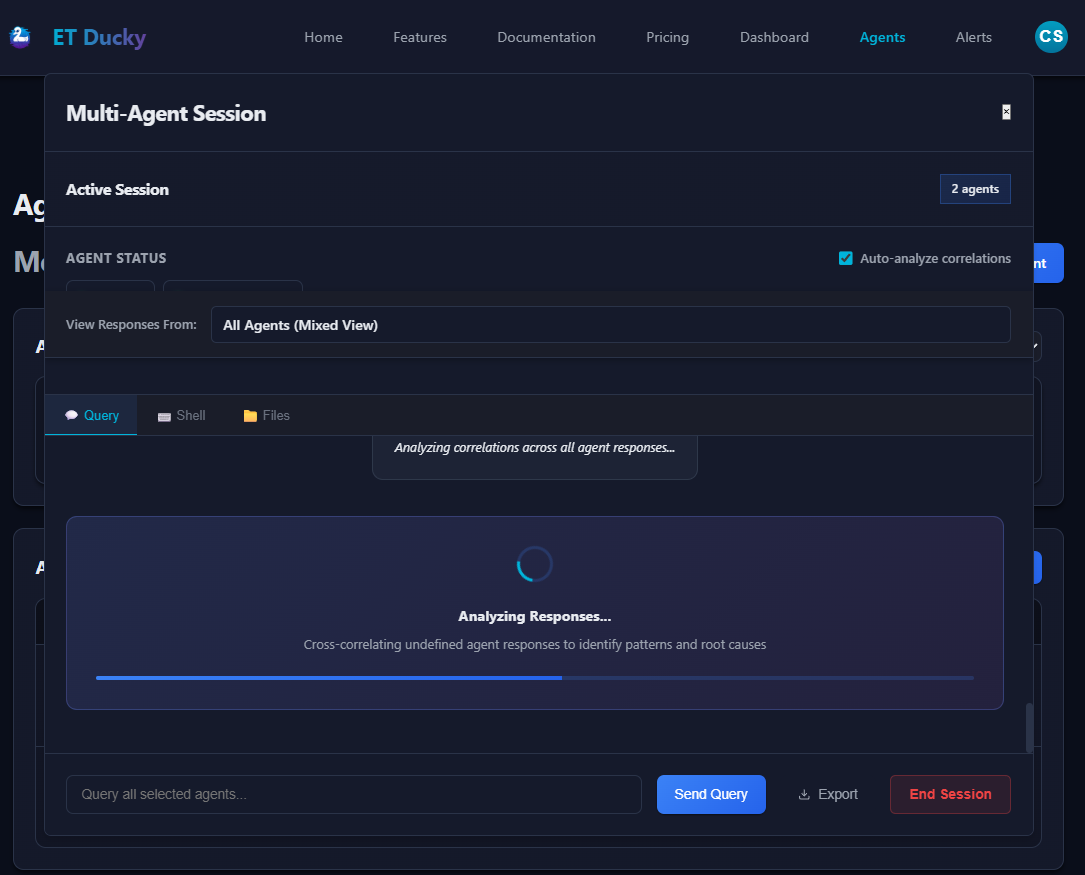Image resolution: width=1085 pixels, height=875 pixels.
Task: Click the session panel vertical scrollbar
Action: [x=1029, y=727]
